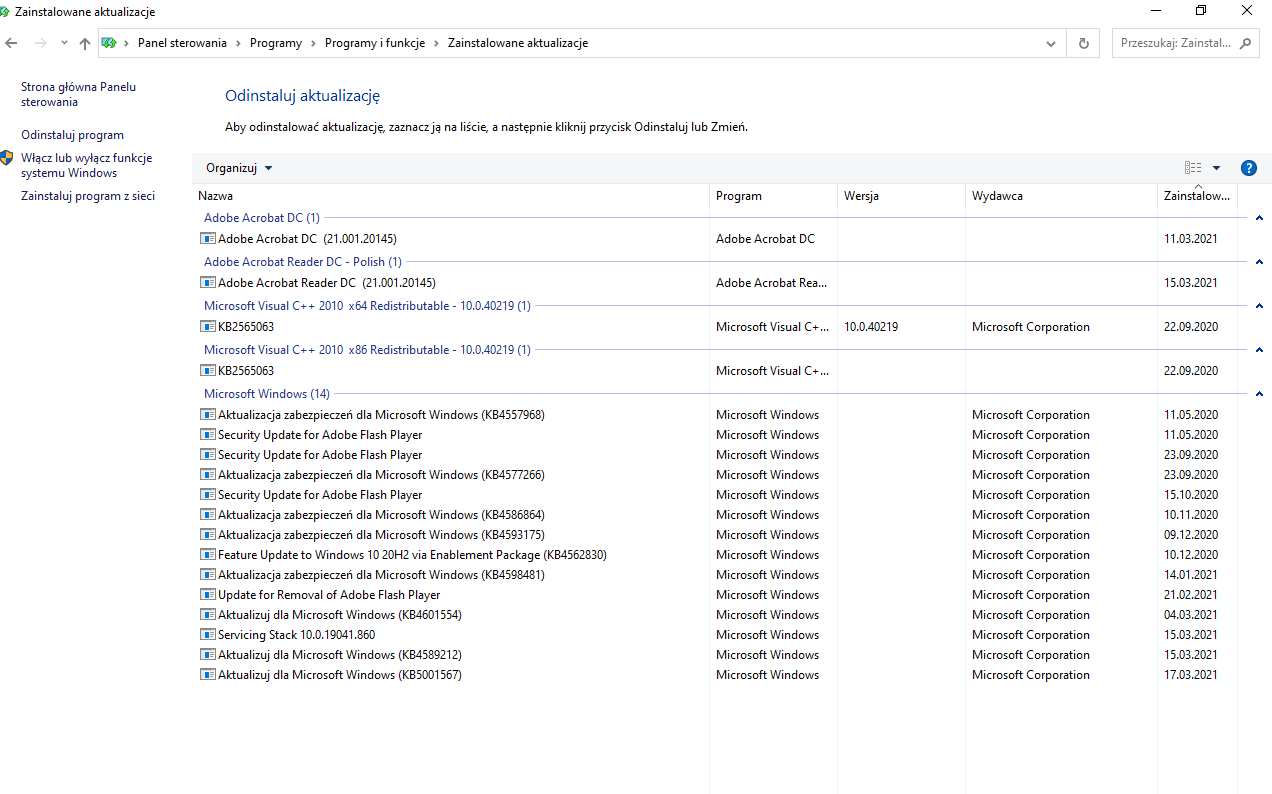Image resolution: width=1272 pixels, height=794 pixels.
Task: Open view options dropdown arrow
Action: pyautogui.click(x=1216, y=168)
